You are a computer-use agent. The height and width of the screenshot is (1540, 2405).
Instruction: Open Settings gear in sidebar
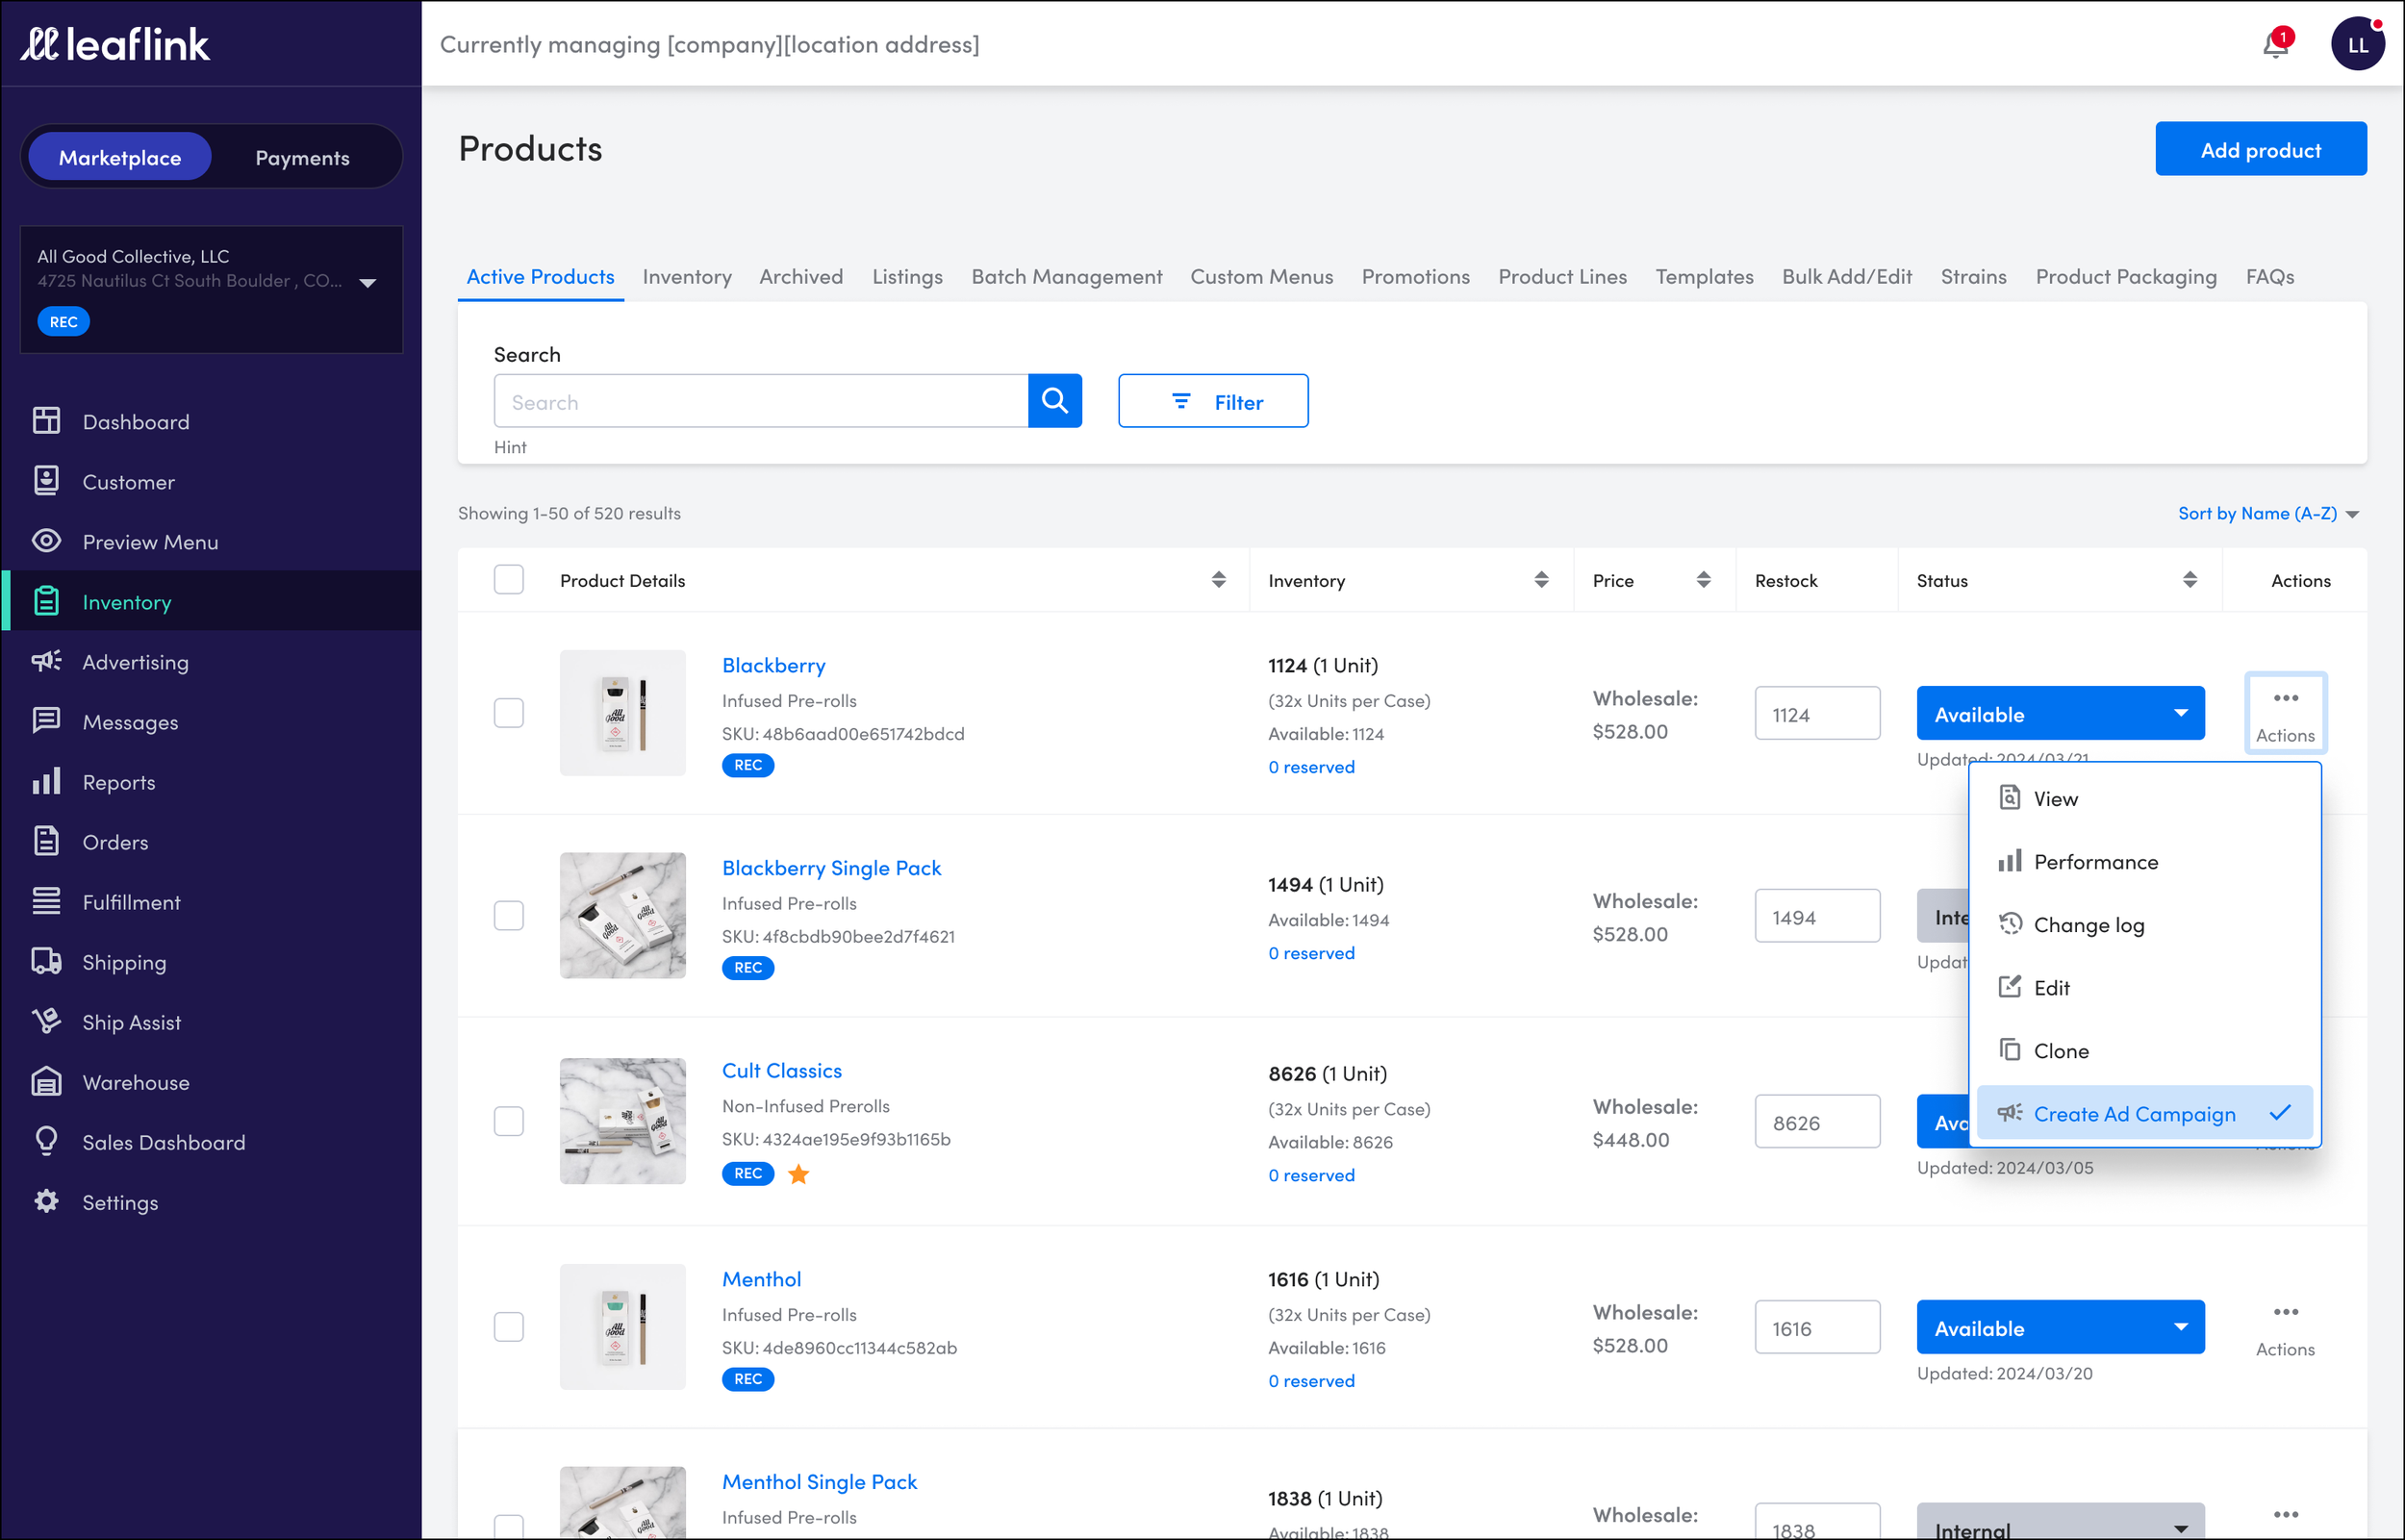pos(119,1202)
